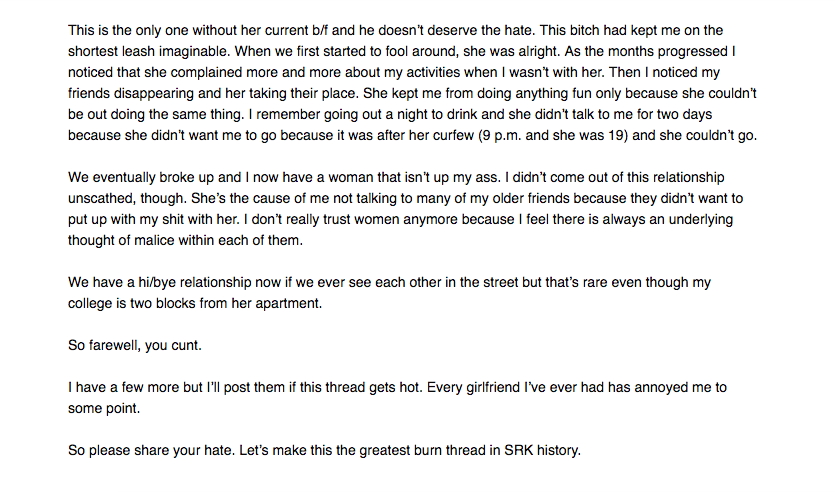
Task: Click the words "some point."
Action: click(104, 409)
